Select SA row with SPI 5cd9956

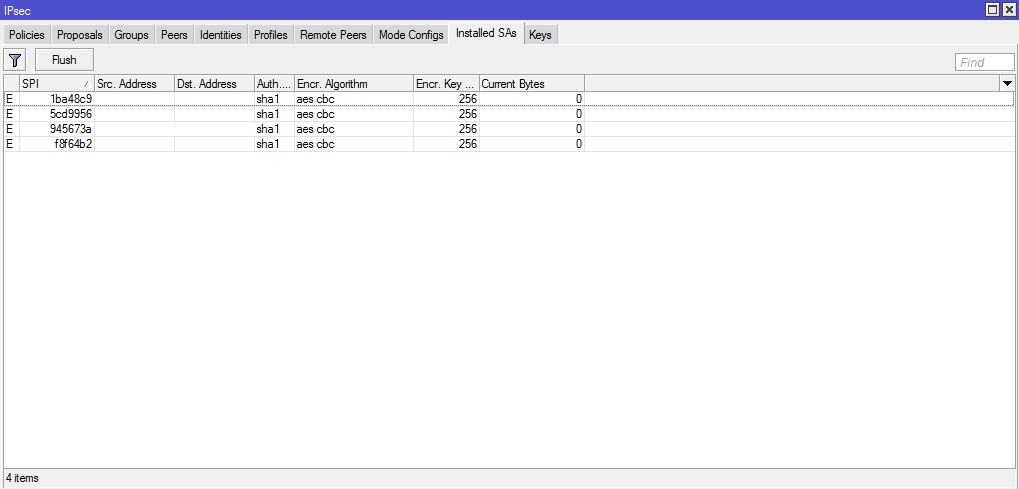[508, 114]
